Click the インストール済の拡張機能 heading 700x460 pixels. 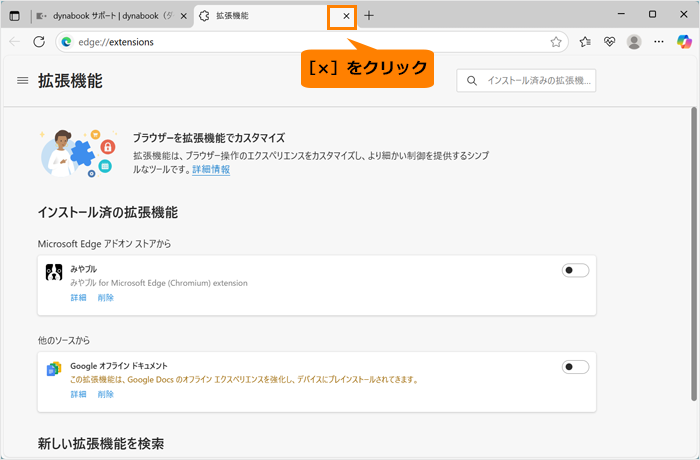tap(108, 213)
